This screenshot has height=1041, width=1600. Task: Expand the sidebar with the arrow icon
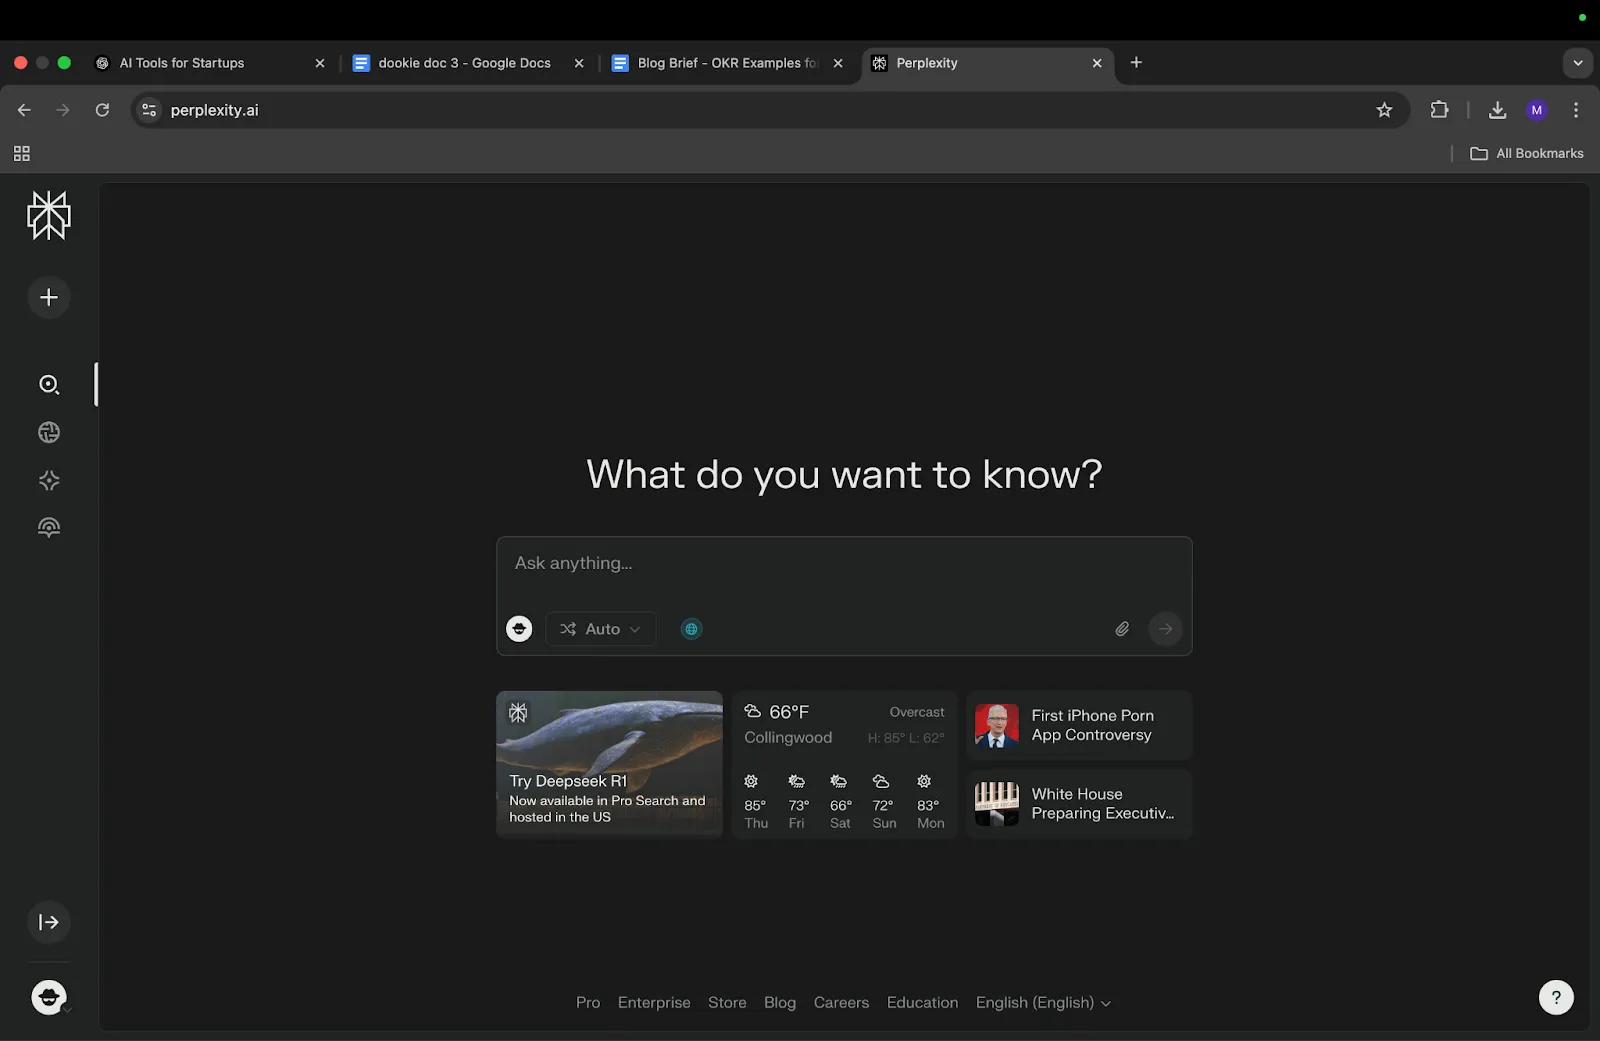(49, 922)
